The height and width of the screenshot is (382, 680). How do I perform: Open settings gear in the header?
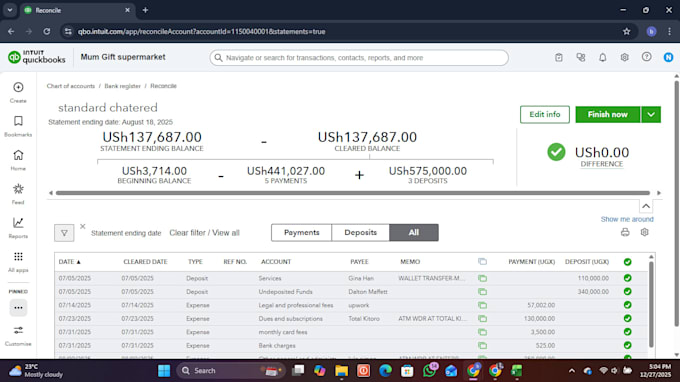(624, 57)
